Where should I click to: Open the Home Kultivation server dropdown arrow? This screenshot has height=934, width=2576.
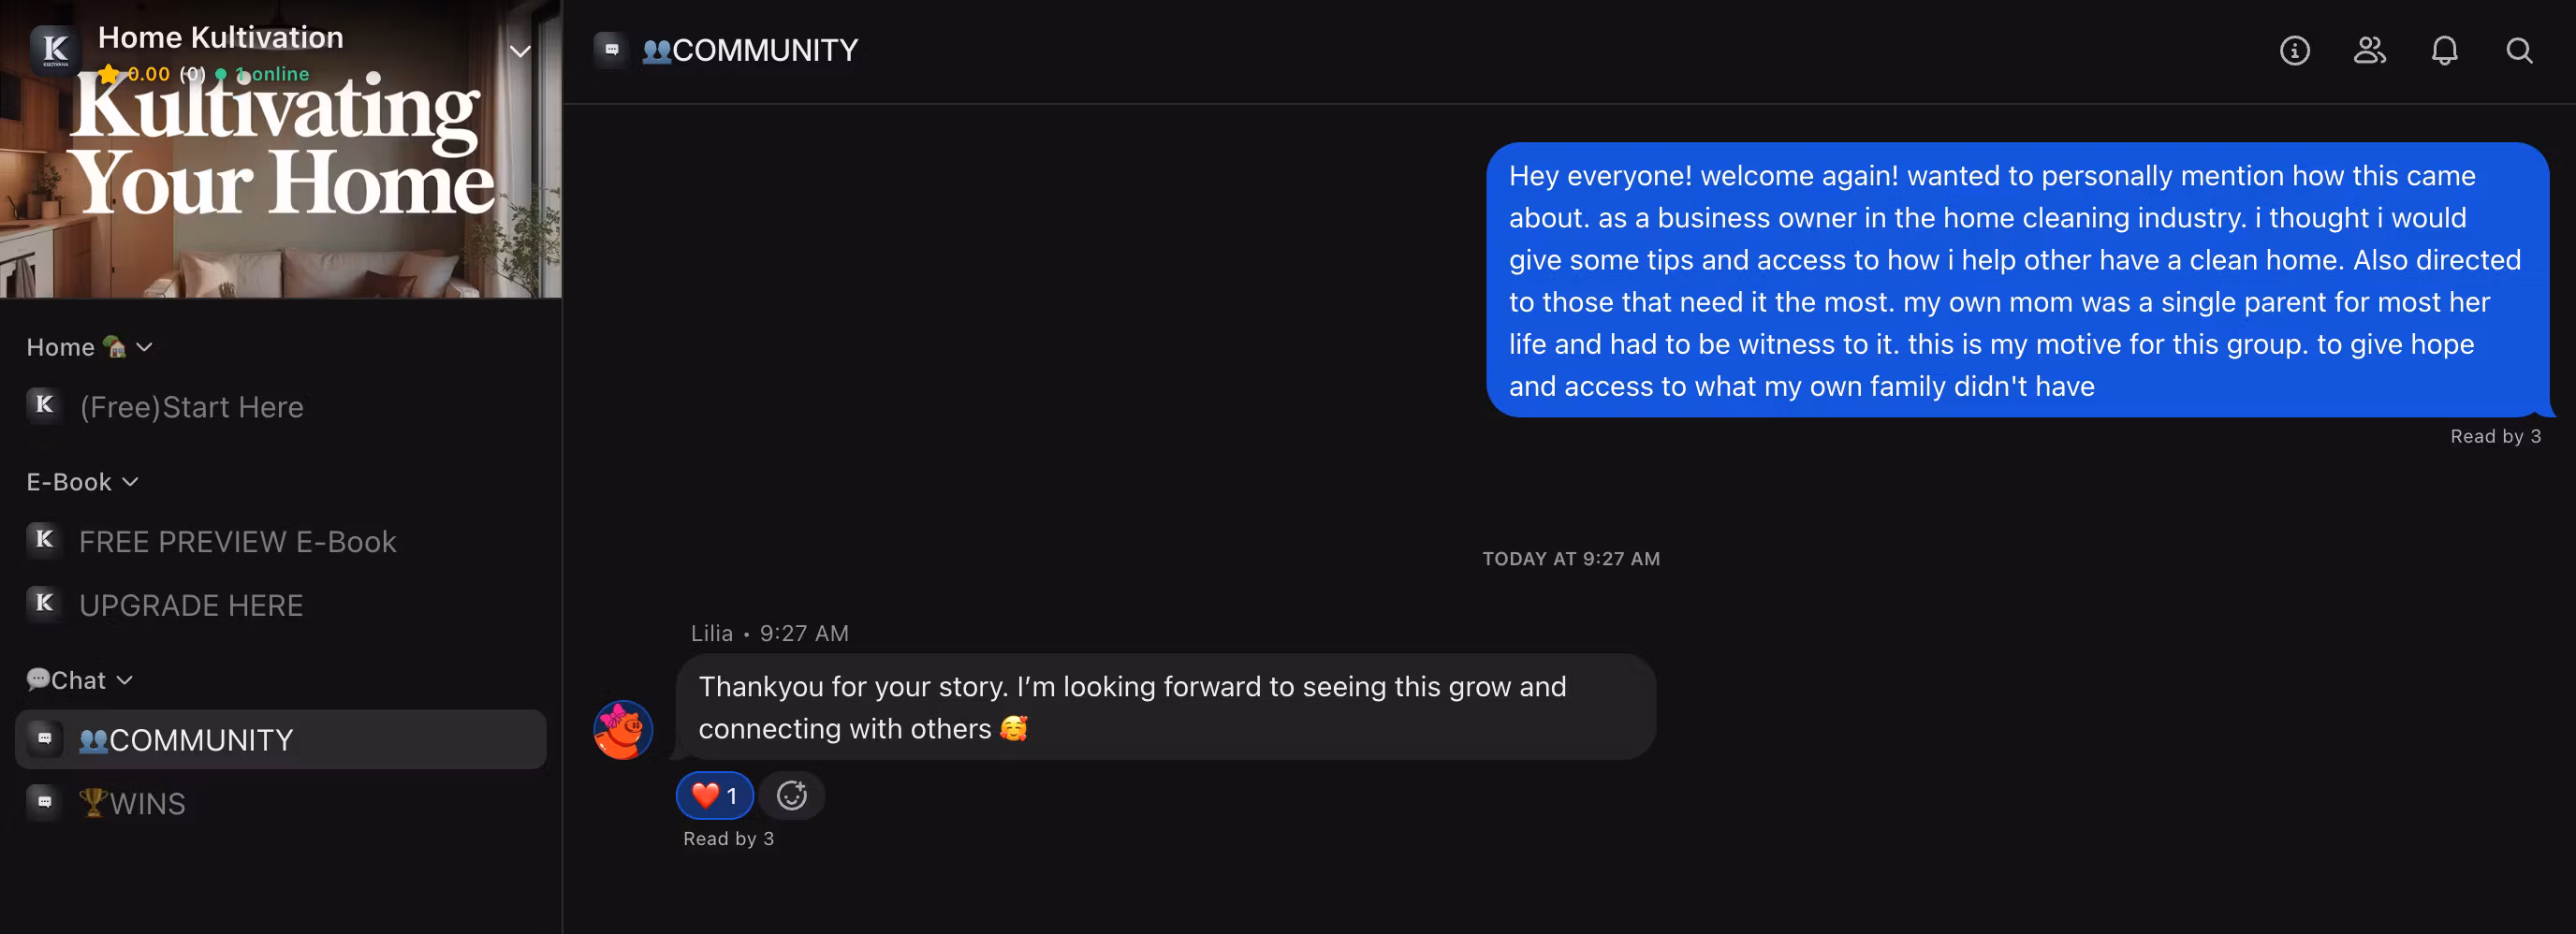(x=520, y=51)
